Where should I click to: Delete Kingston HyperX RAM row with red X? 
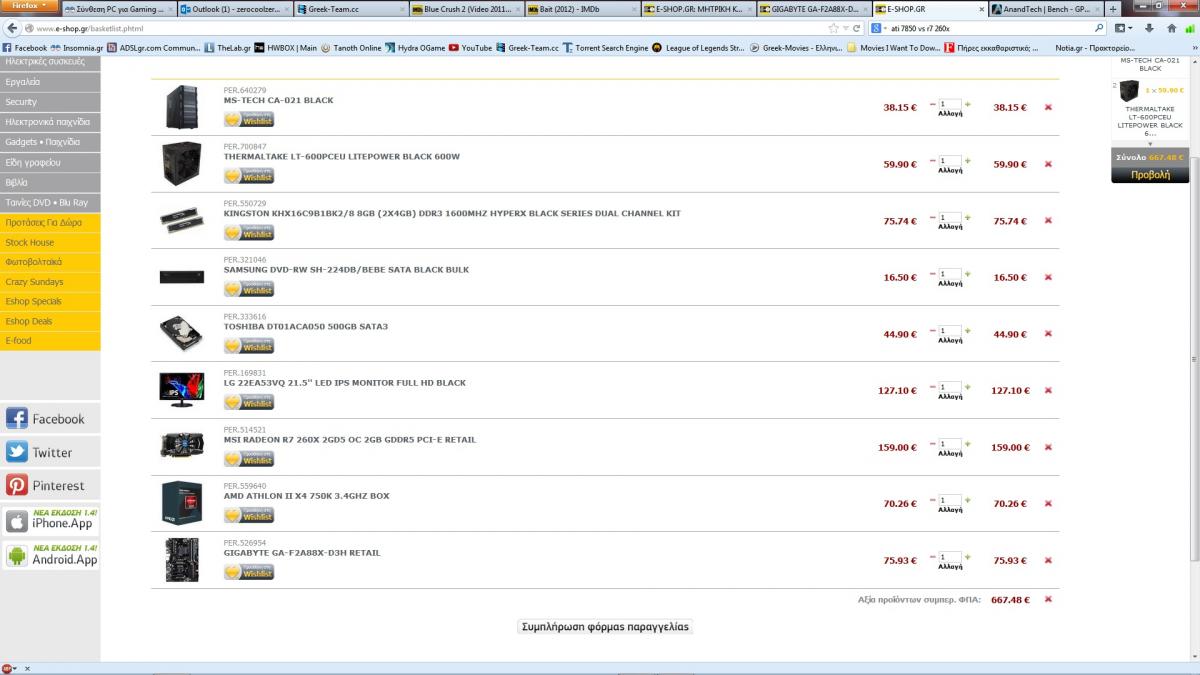pos(1048,221)
